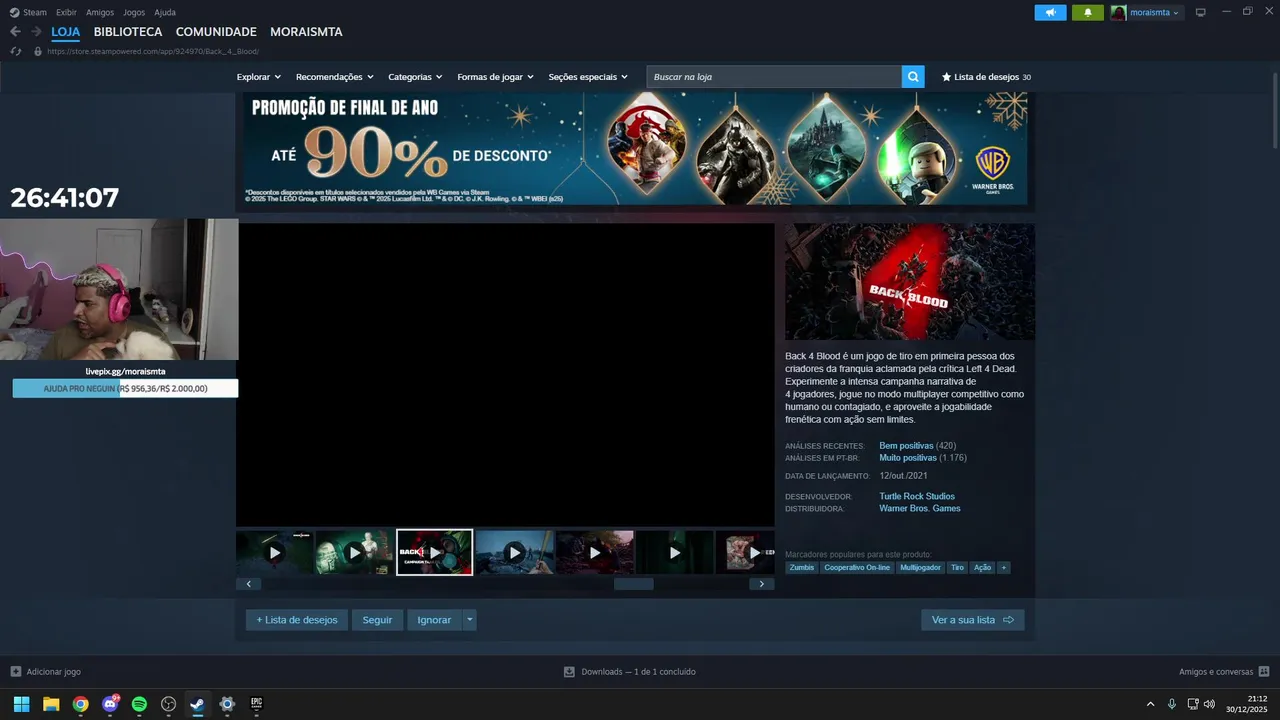Open the Downloads status icon
This screenshot has width=1280, height=720.
(x=569, y=672)
